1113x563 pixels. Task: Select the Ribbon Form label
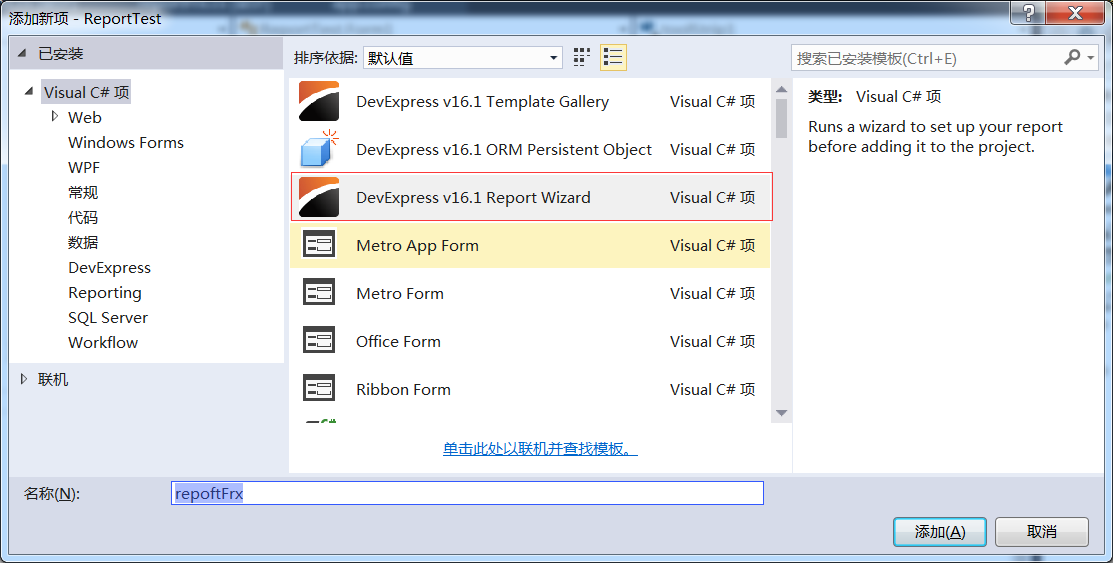[403, 390]
